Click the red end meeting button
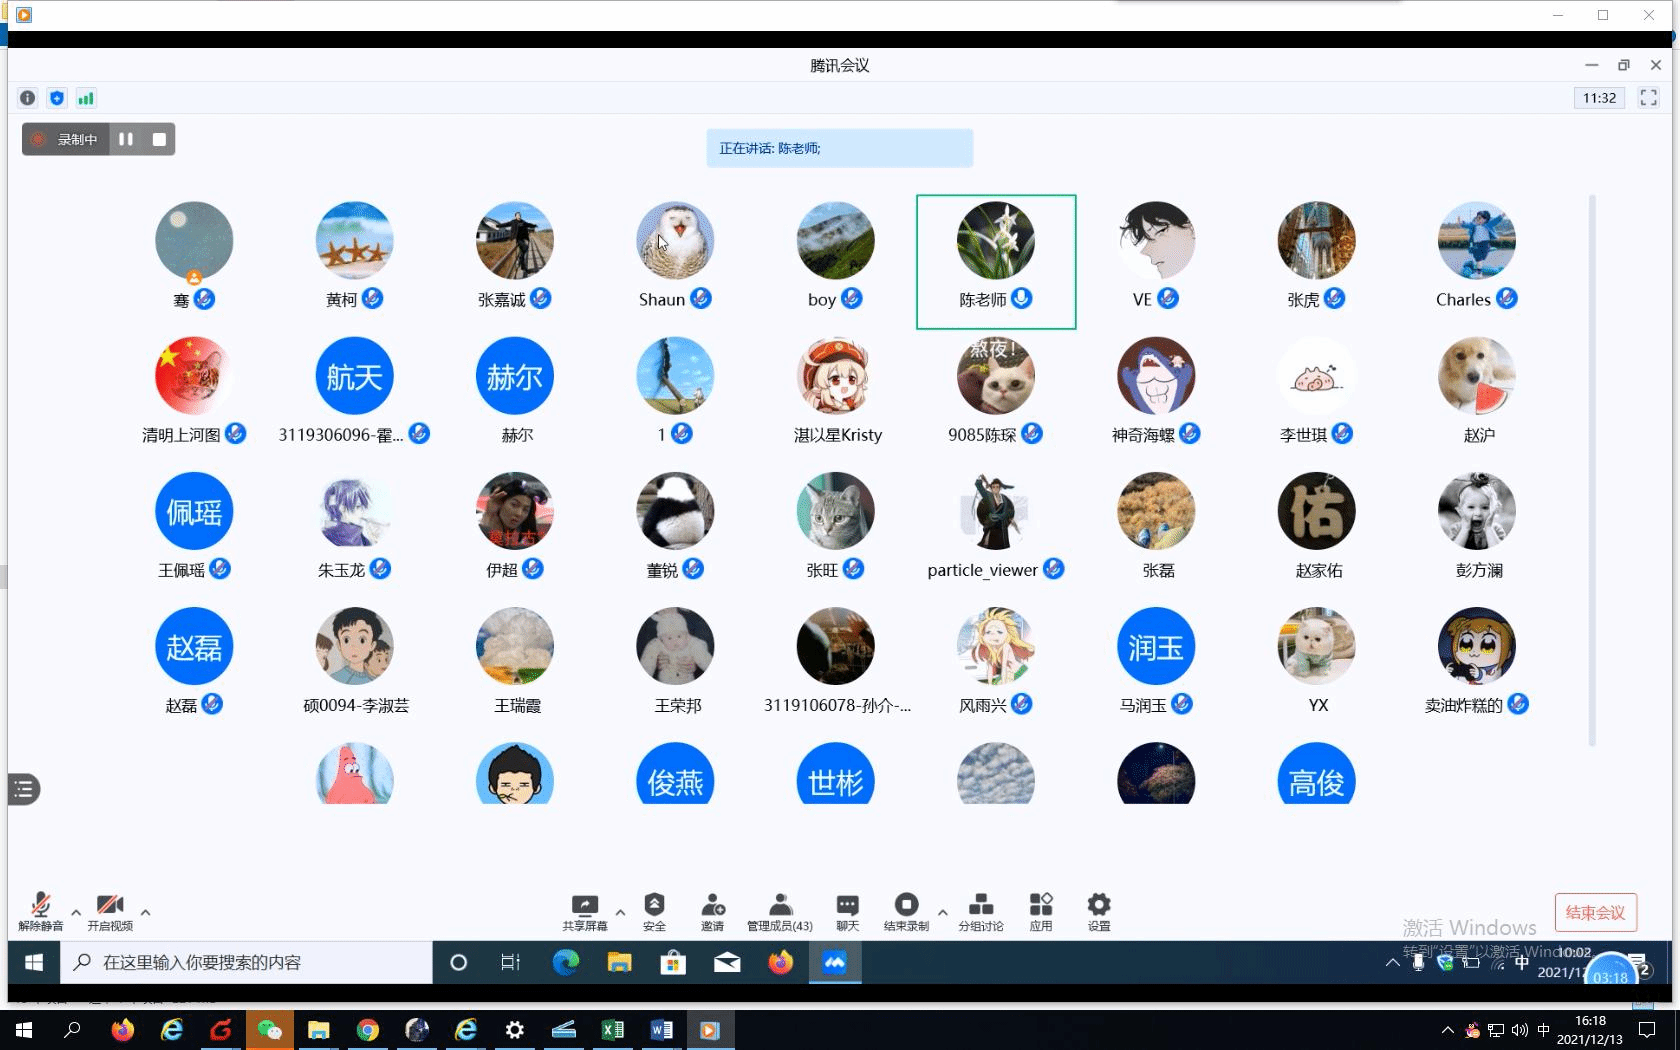 1595,913
